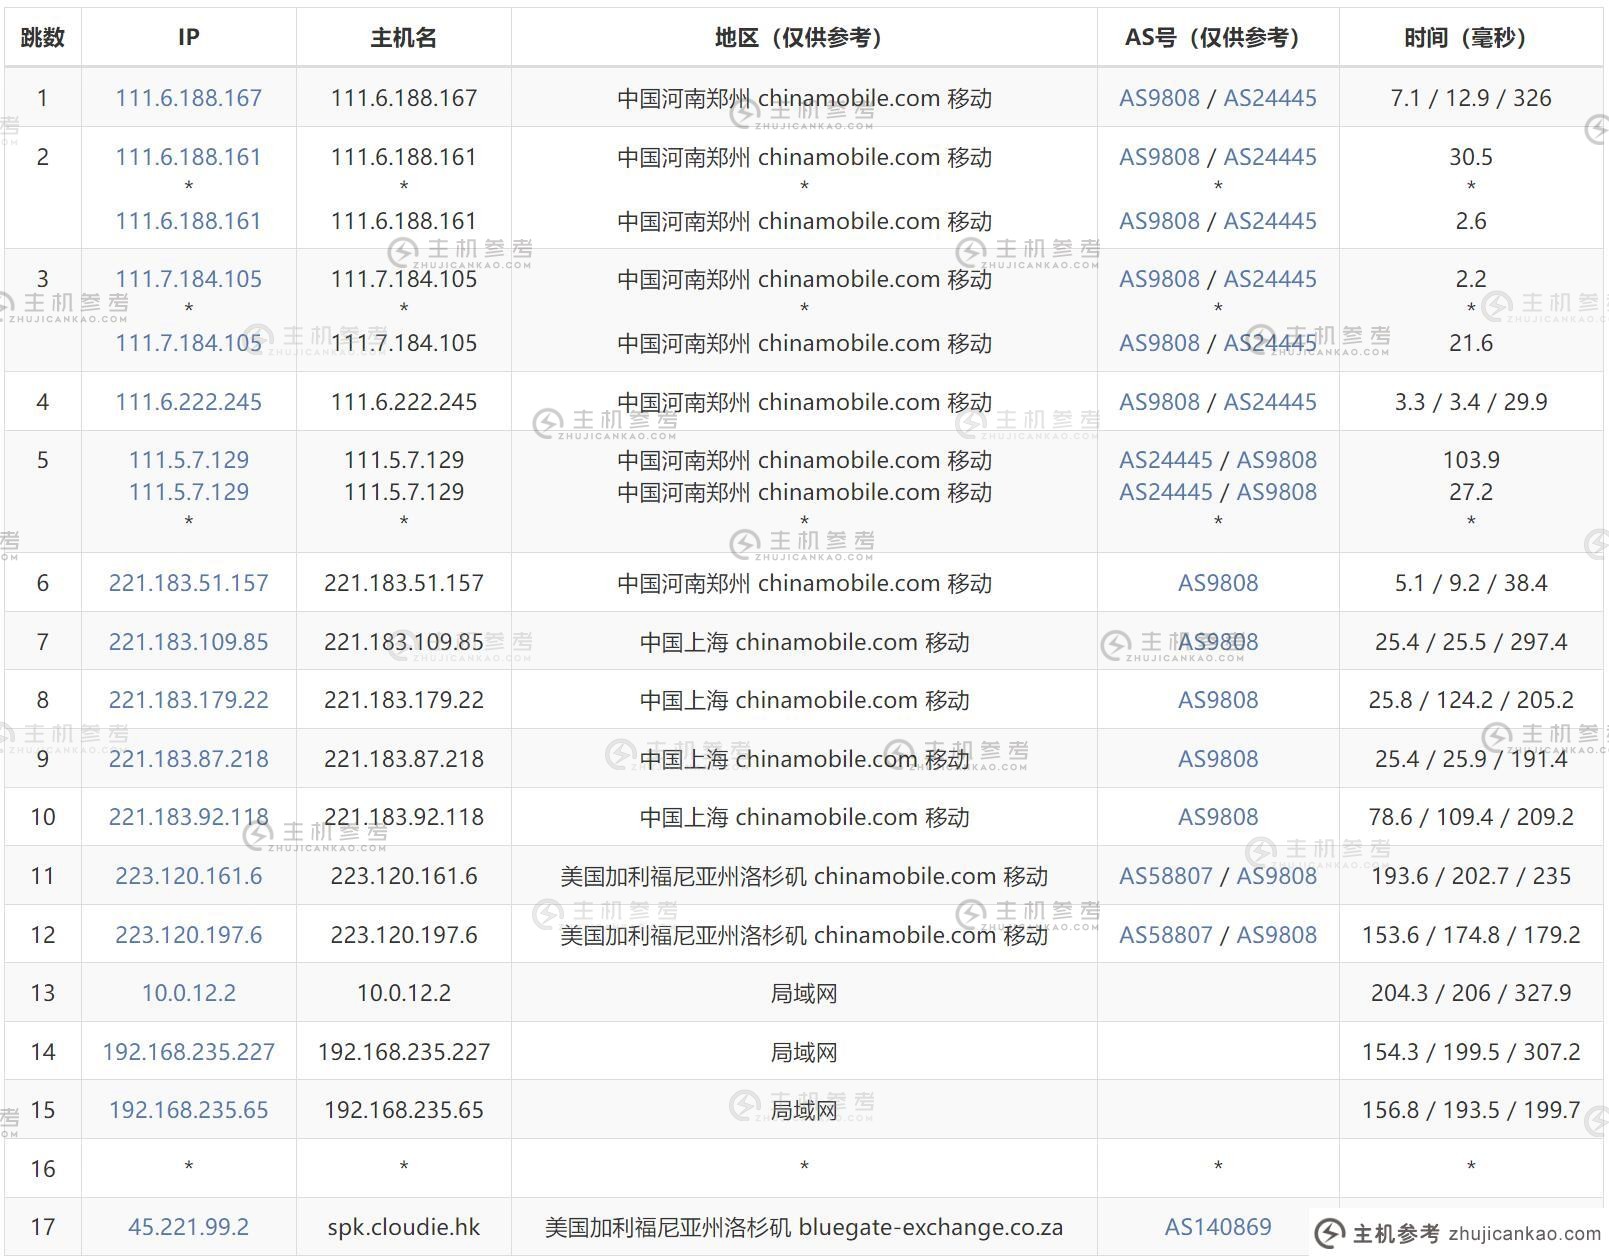Click latency cell 154.3 / 199.5 / 307.2
Image resolution: width=1609 pixels, height=1258 pixels.
(x=1471, y=1052)
